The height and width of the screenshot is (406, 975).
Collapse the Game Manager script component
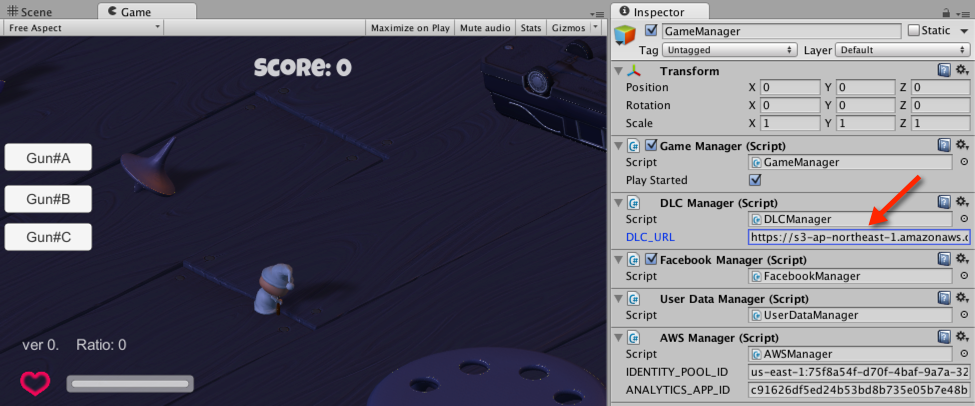tap(617, 145)
